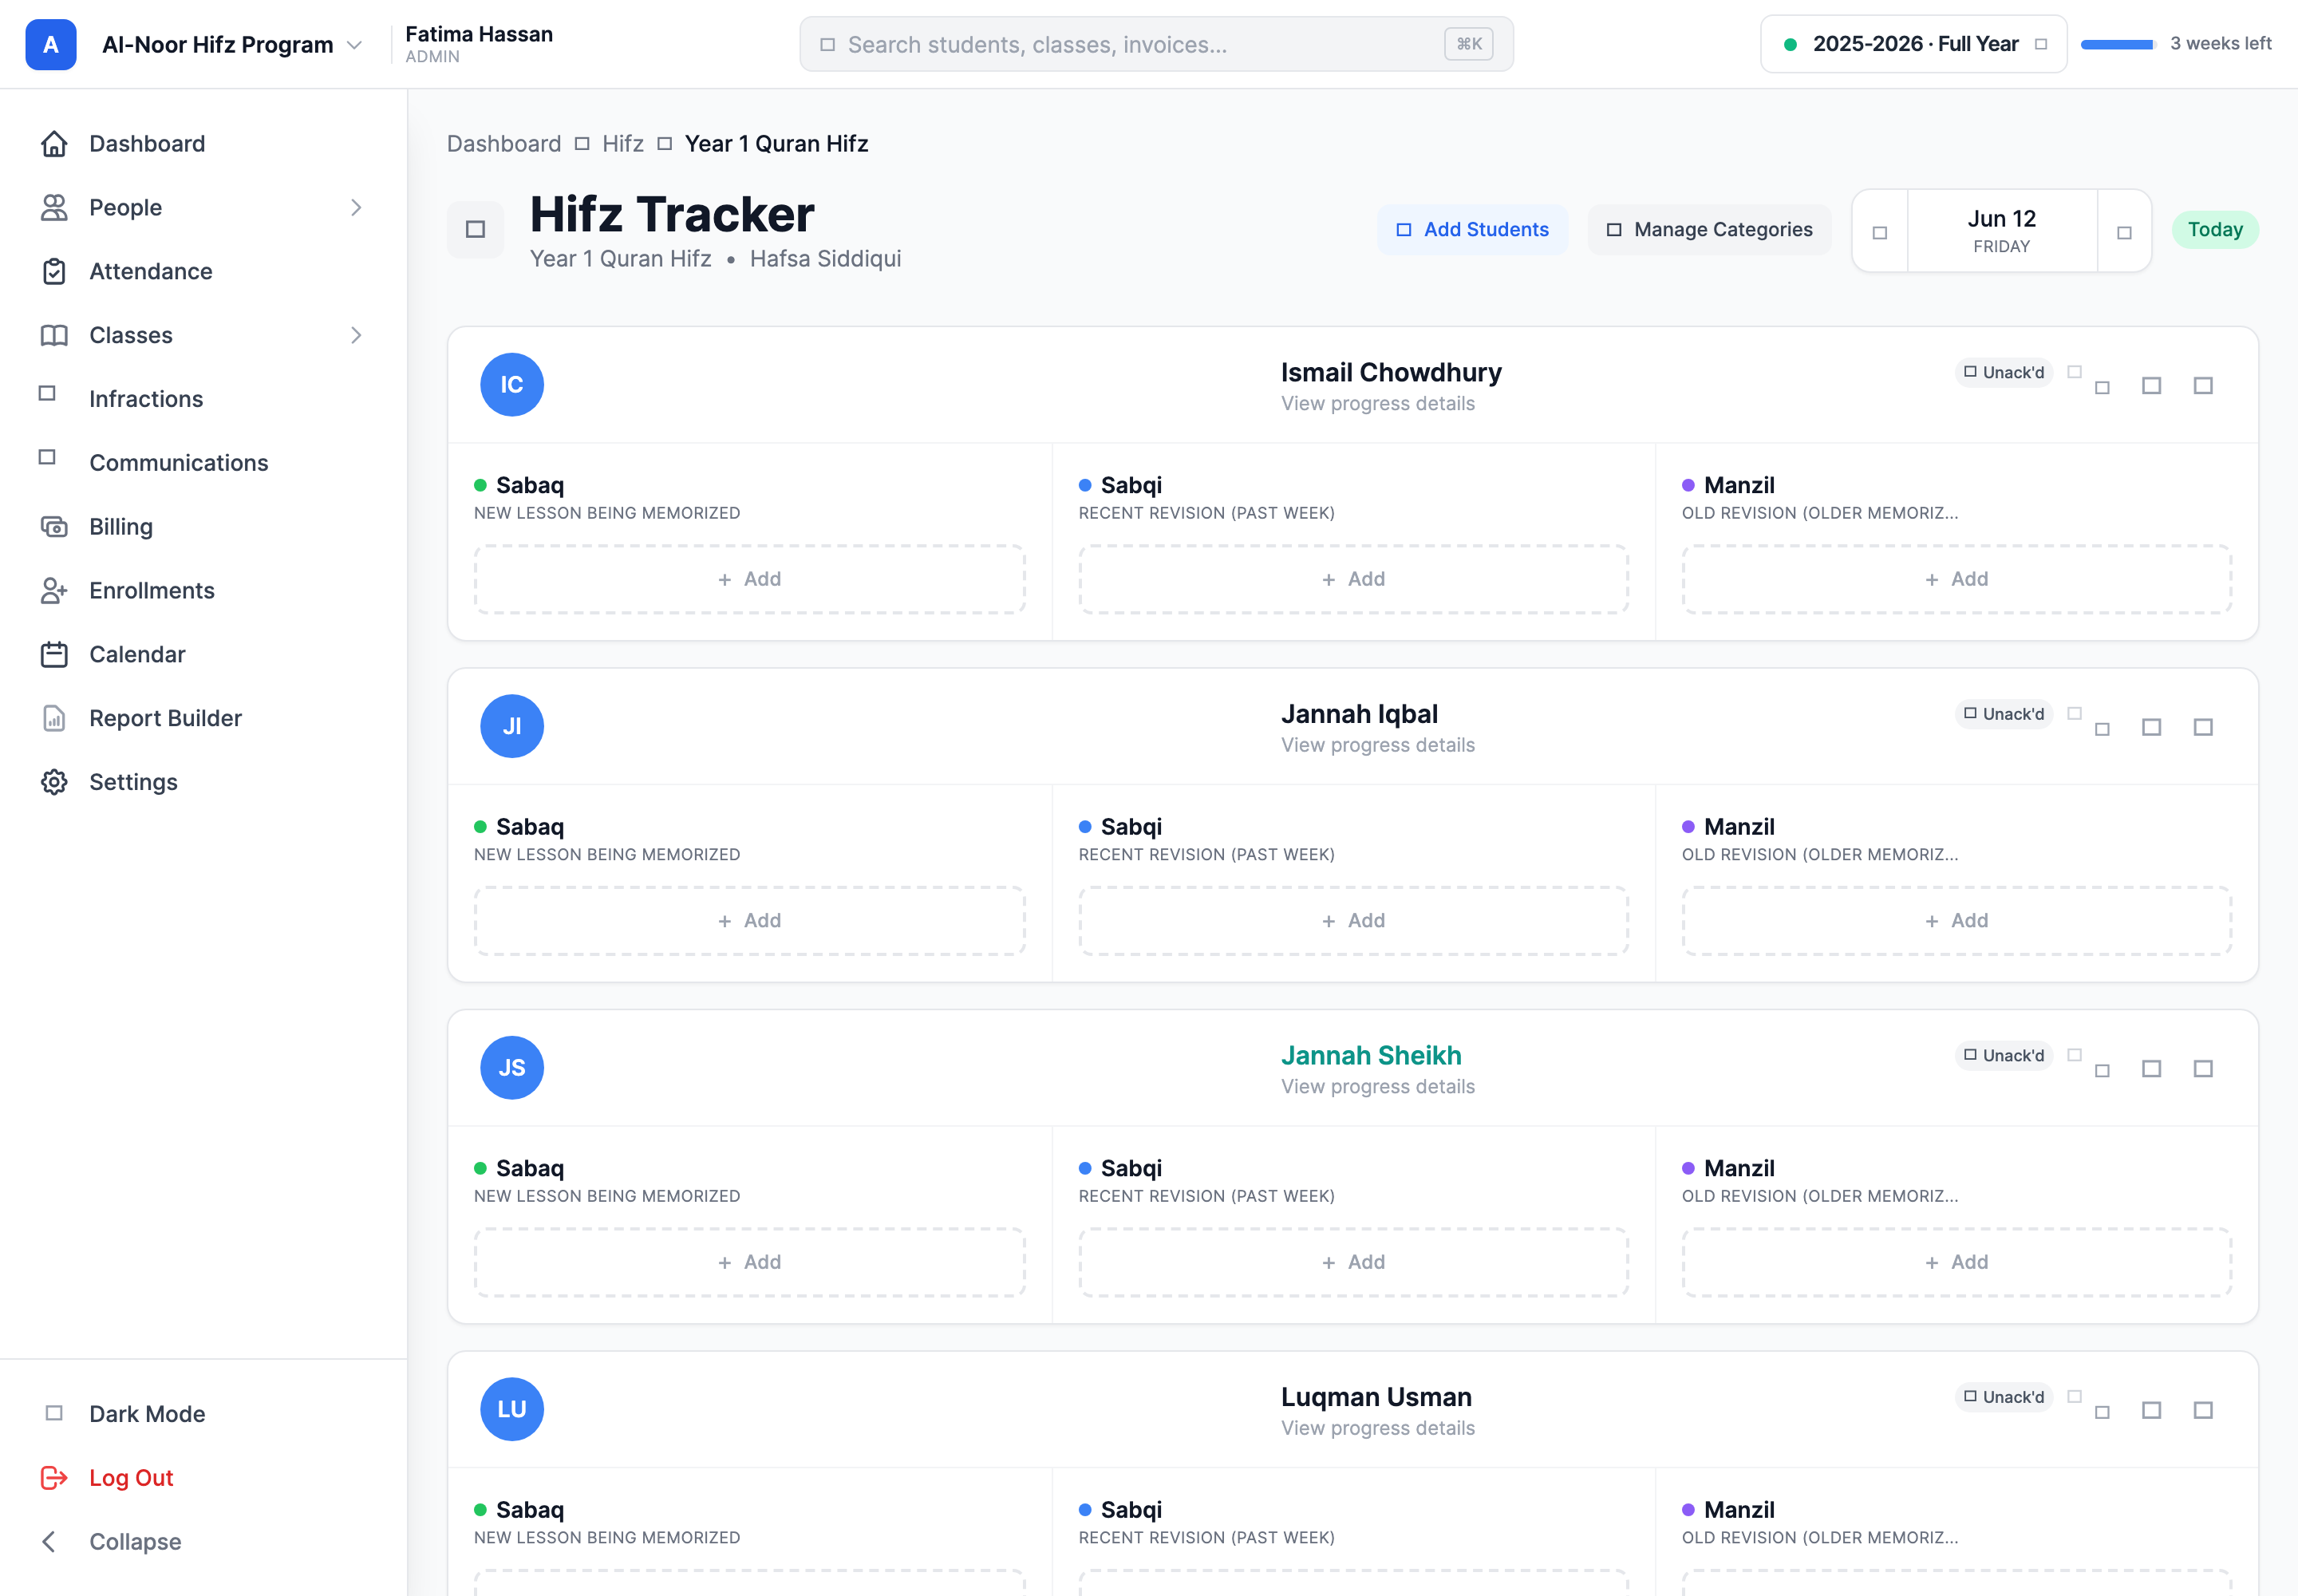Open Dashboard via the home icon
Screen dimensions: 2298x1596
pyautogui.click(x=54, y=144)
